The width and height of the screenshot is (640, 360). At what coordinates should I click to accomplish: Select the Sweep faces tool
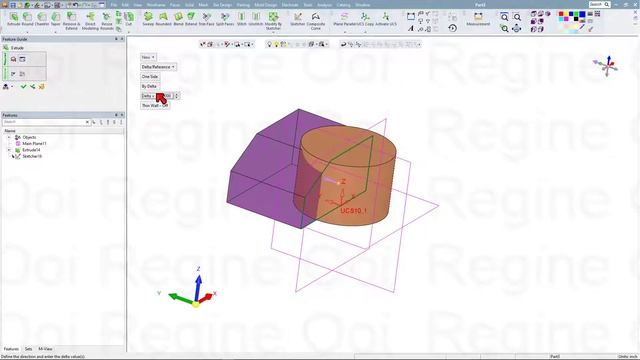pyautogui.click(x=148, y=19)
